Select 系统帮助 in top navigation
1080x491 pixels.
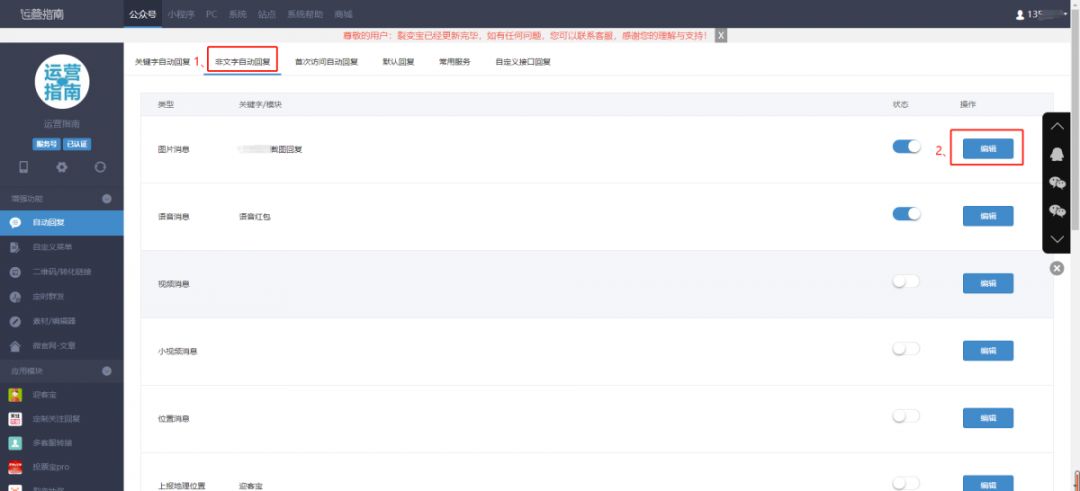pos(305,14)
